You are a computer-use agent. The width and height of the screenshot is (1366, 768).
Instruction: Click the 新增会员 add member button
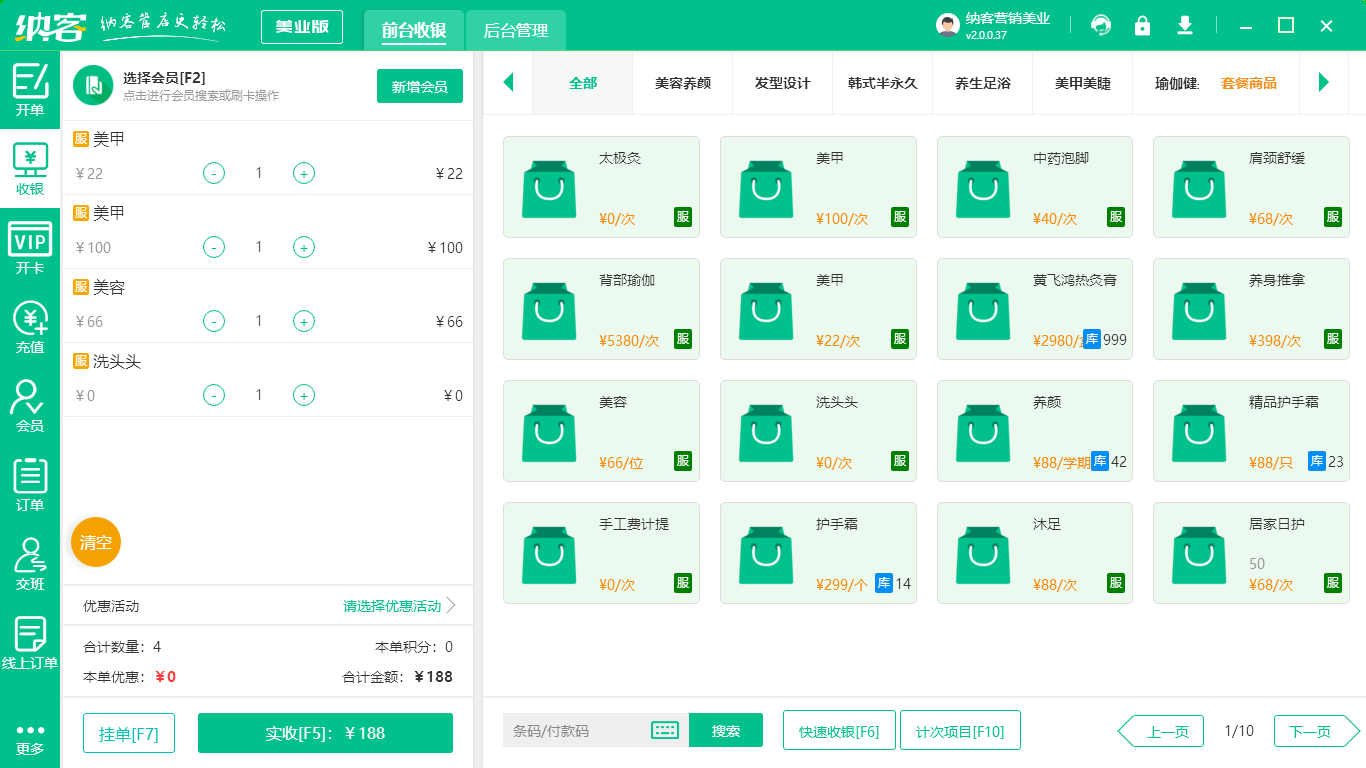pyautogui.click(x=419, y=87)
